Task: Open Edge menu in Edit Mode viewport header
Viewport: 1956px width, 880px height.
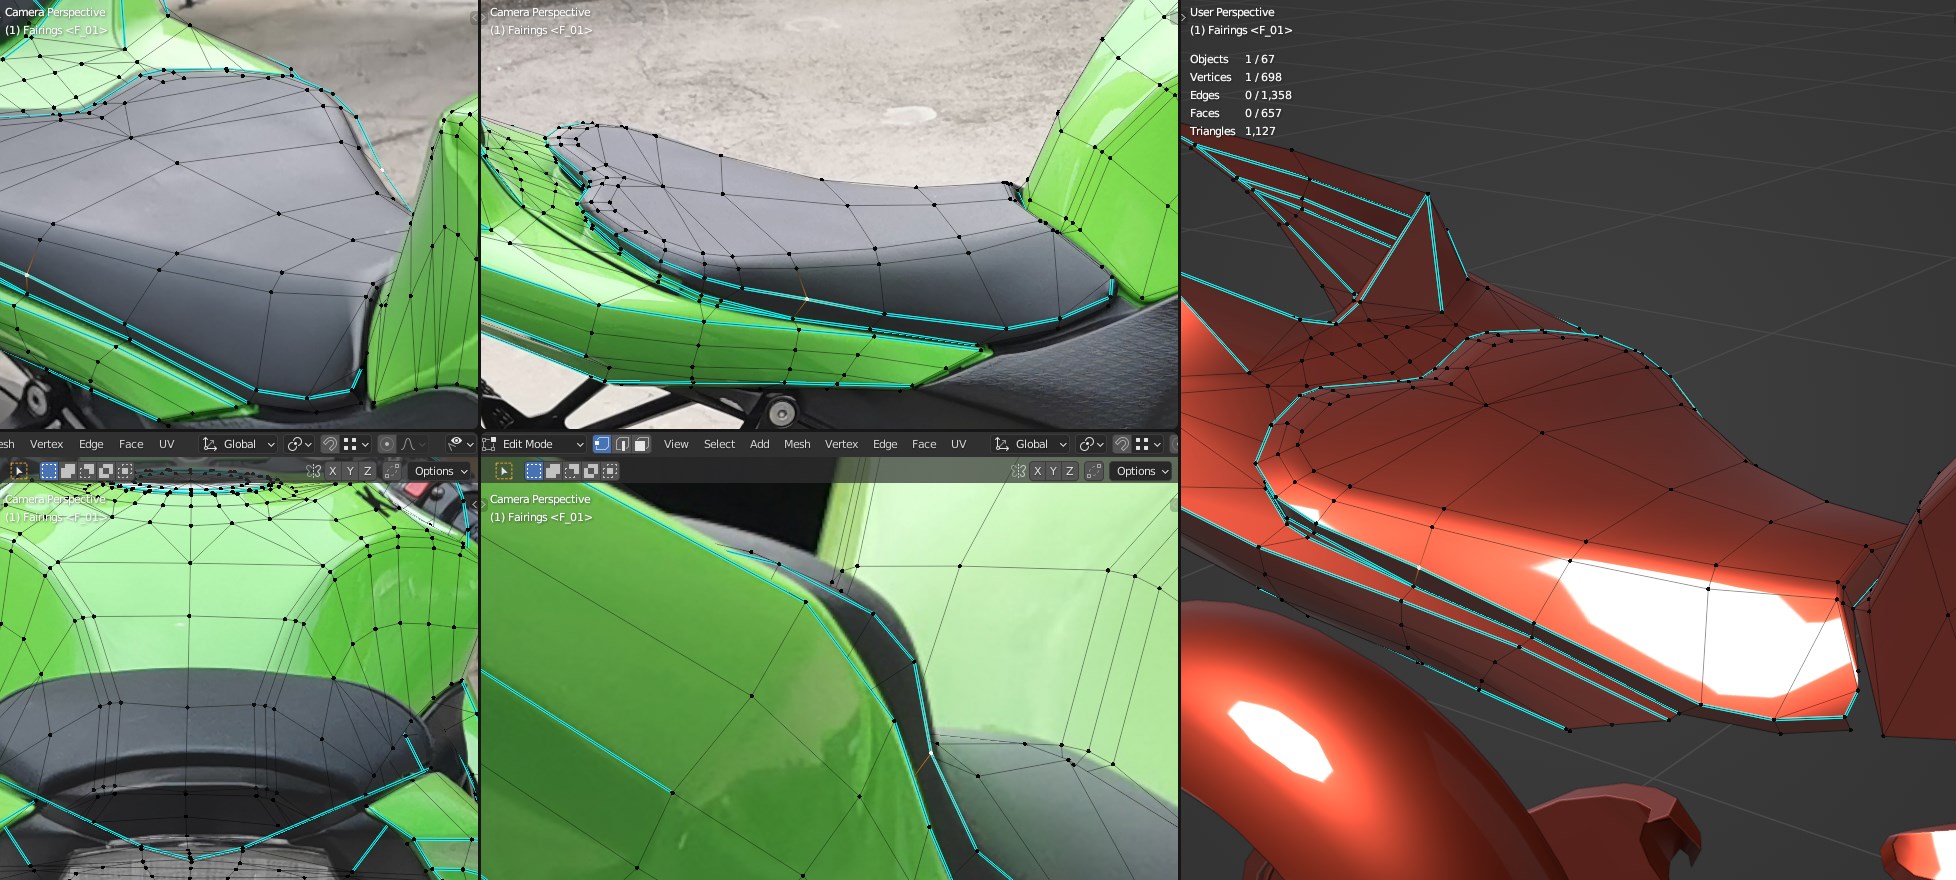Action: point(885,444)
